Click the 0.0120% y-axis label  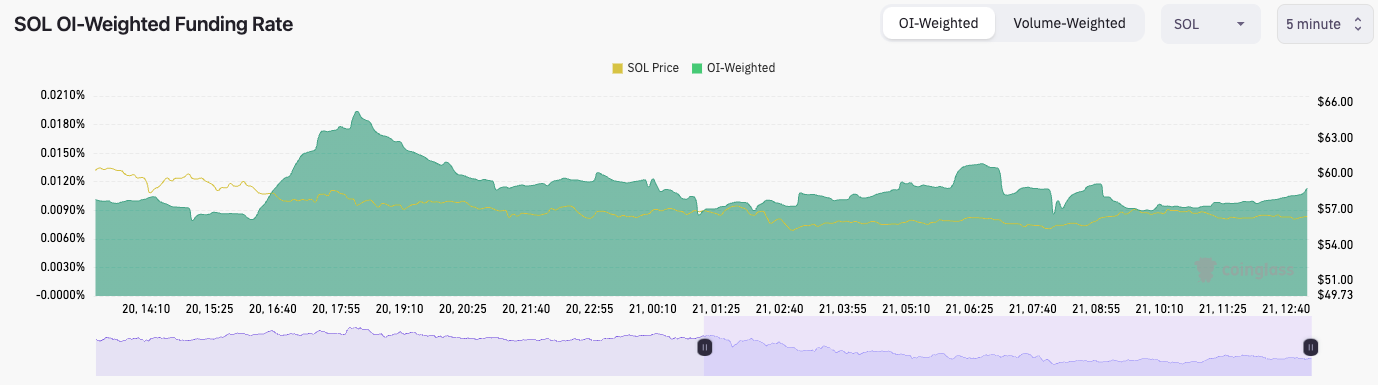click(63, 181)
